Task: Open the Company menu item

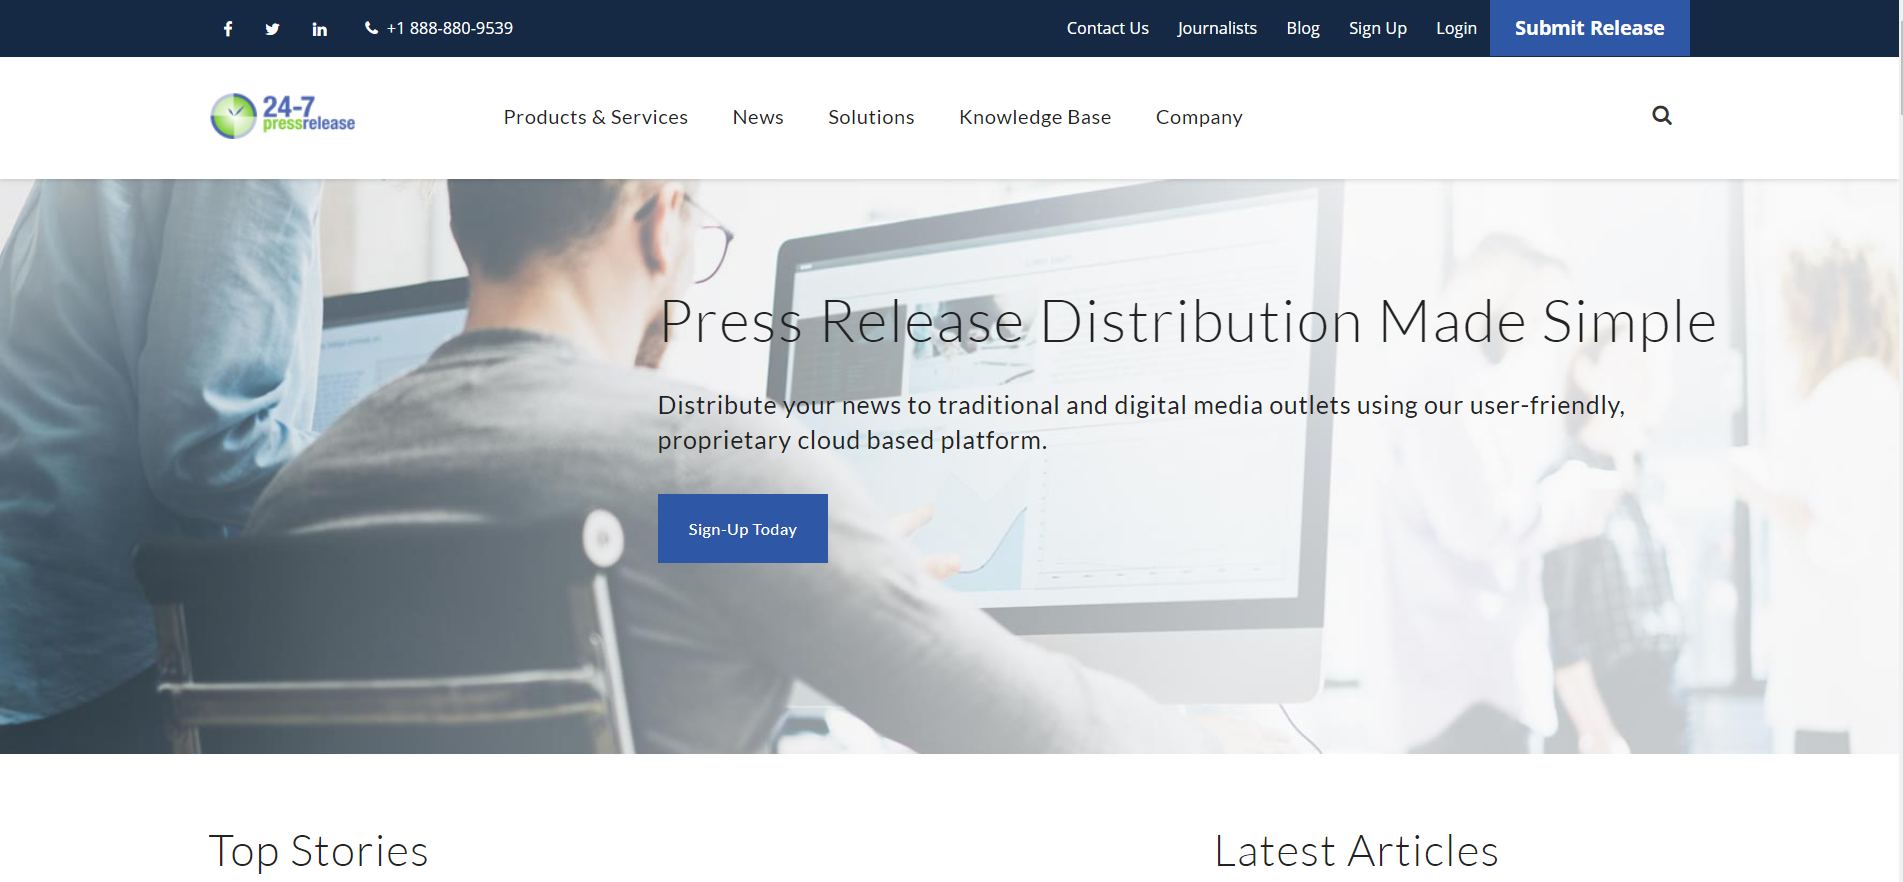Action: tap(1198, 117)
